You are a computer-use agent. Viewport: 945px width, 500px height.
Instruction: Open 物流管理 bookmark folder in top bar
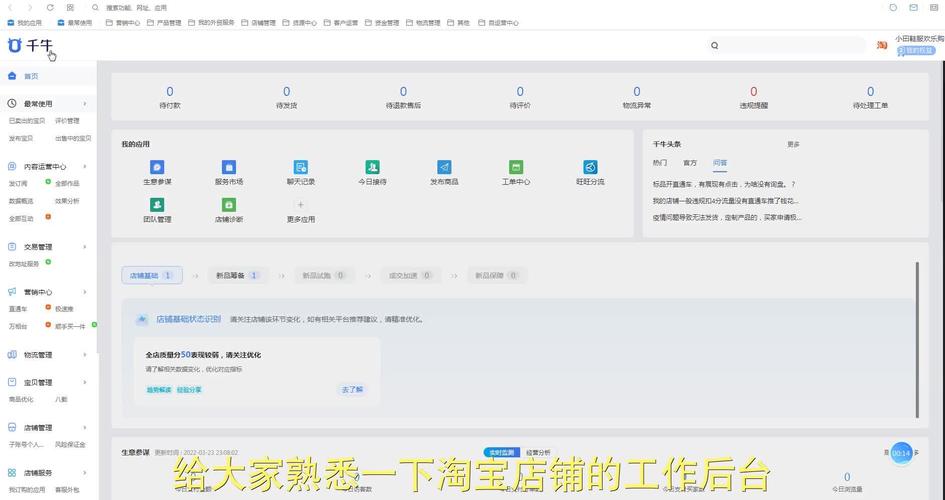click(423, 22)
